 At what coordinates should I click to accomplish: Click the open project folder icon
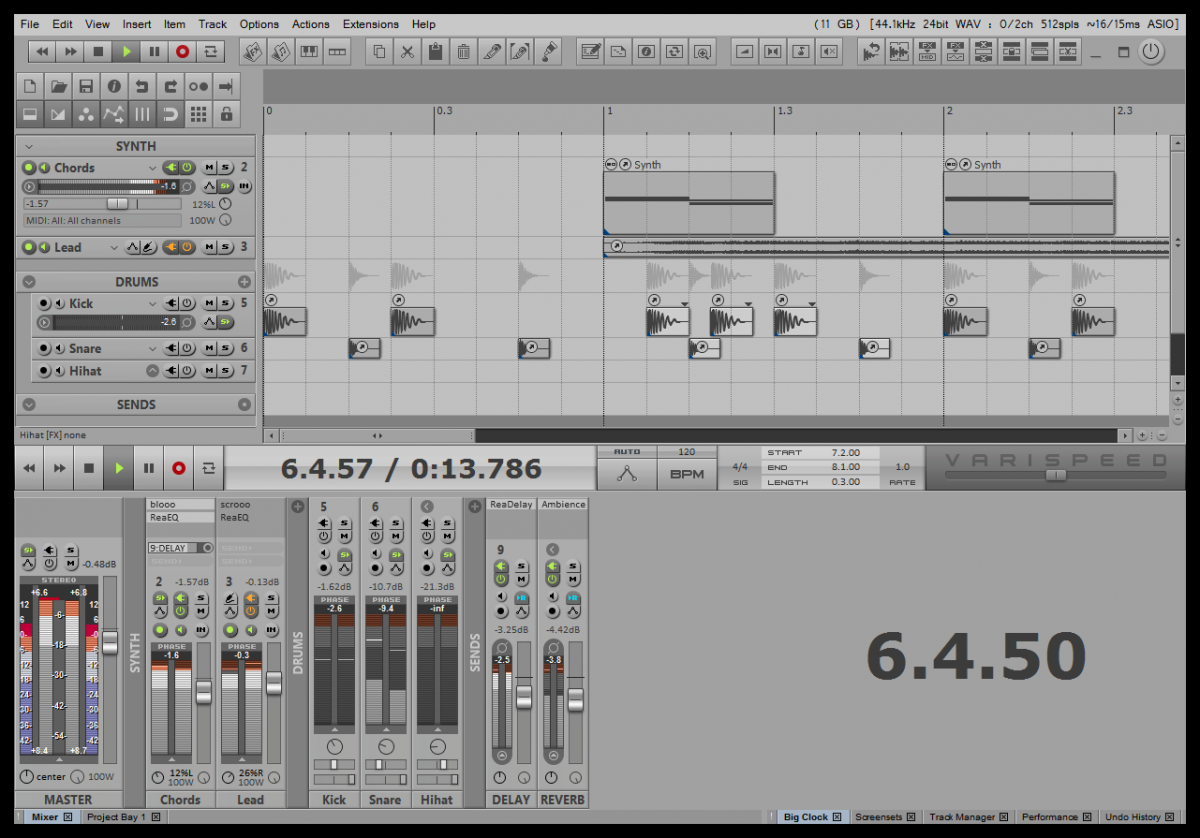58,86
